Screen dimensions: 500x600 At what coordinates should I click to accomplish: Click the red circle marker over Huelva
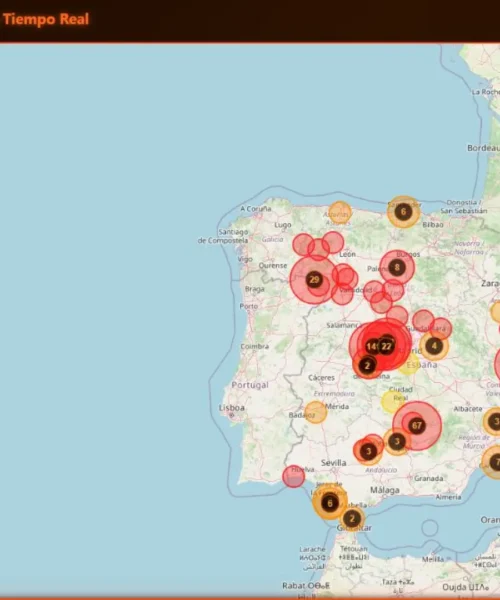pos(293,476)
